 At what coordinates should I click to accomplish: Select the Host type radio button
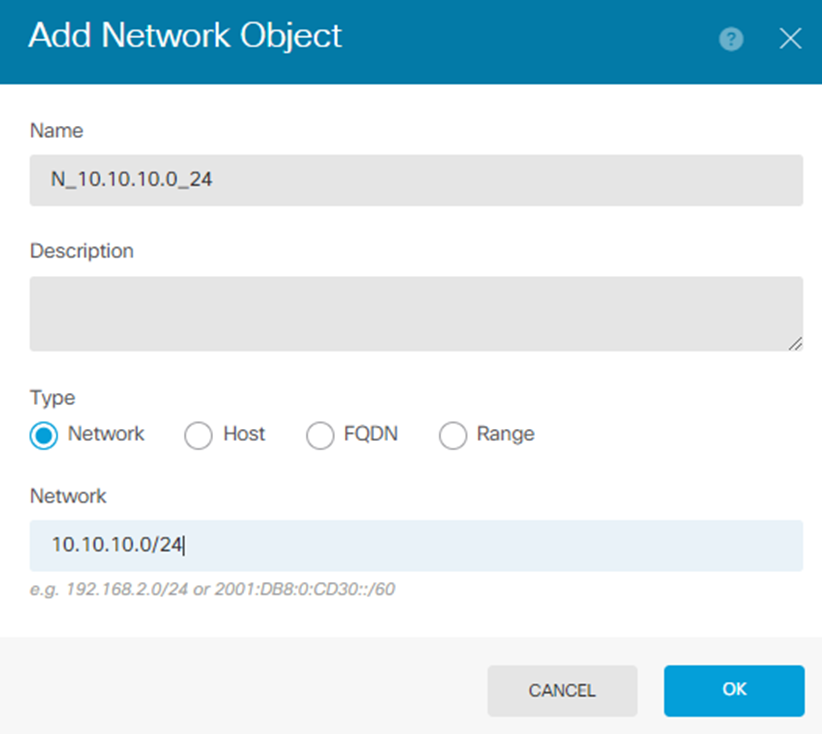[198, 435]
